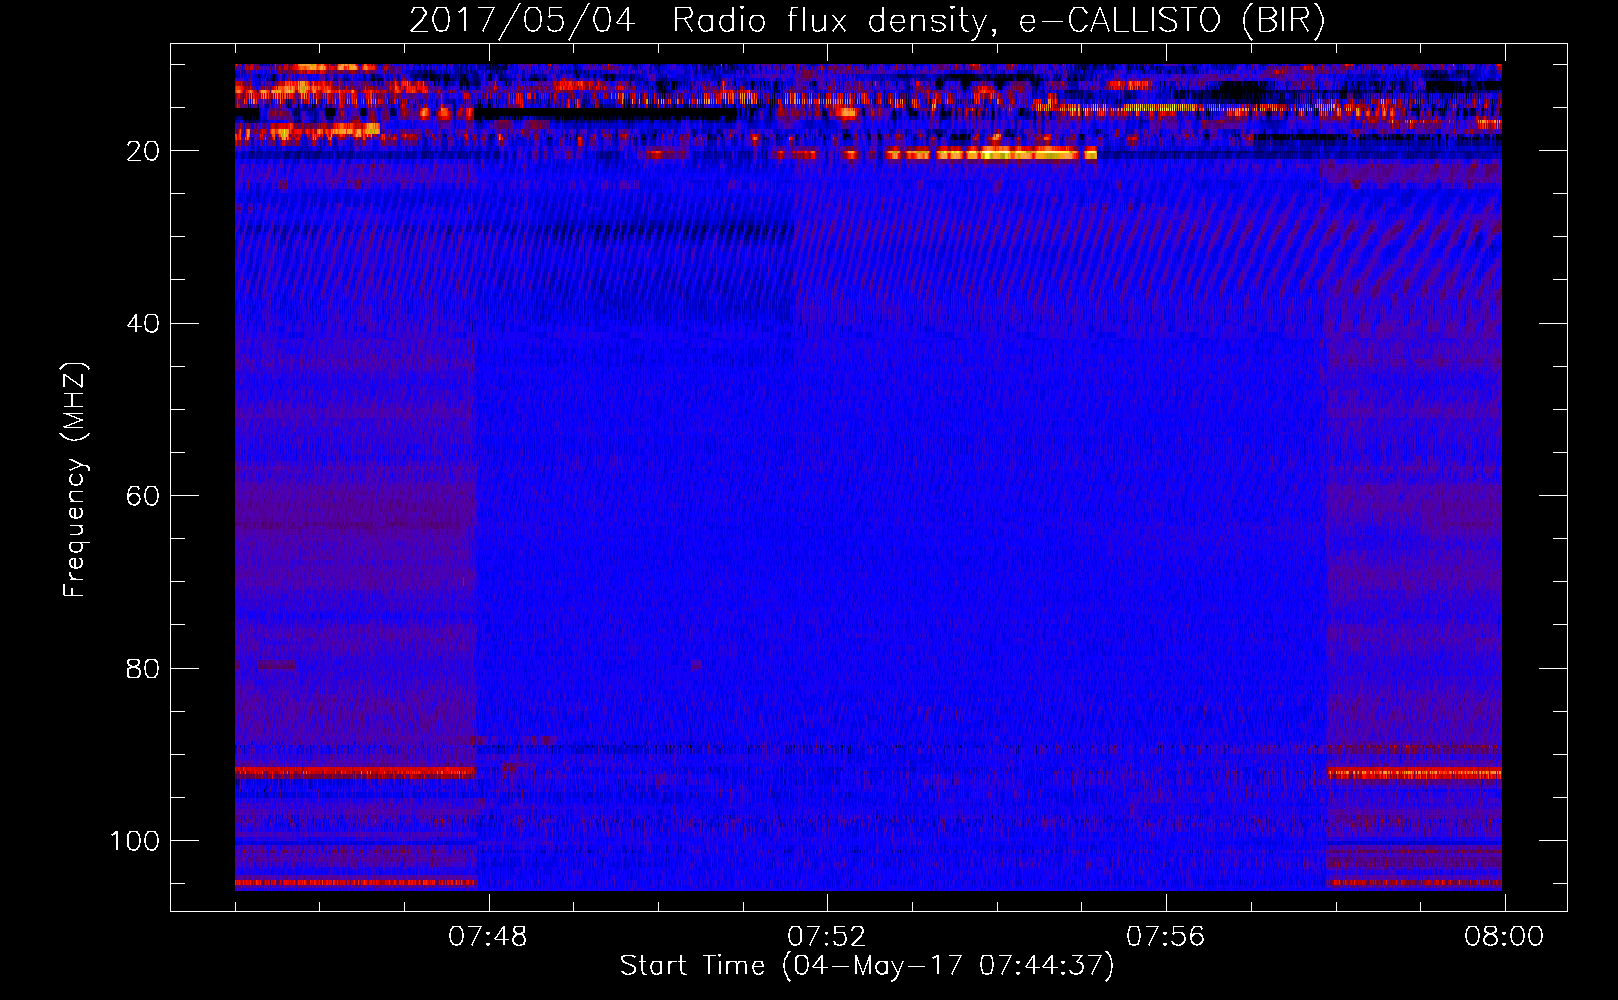This screenshot has height=1000, width=1618.
Task: Click the 07:48 time tick label
Action: pyautogui.click(x=488, y=937)
